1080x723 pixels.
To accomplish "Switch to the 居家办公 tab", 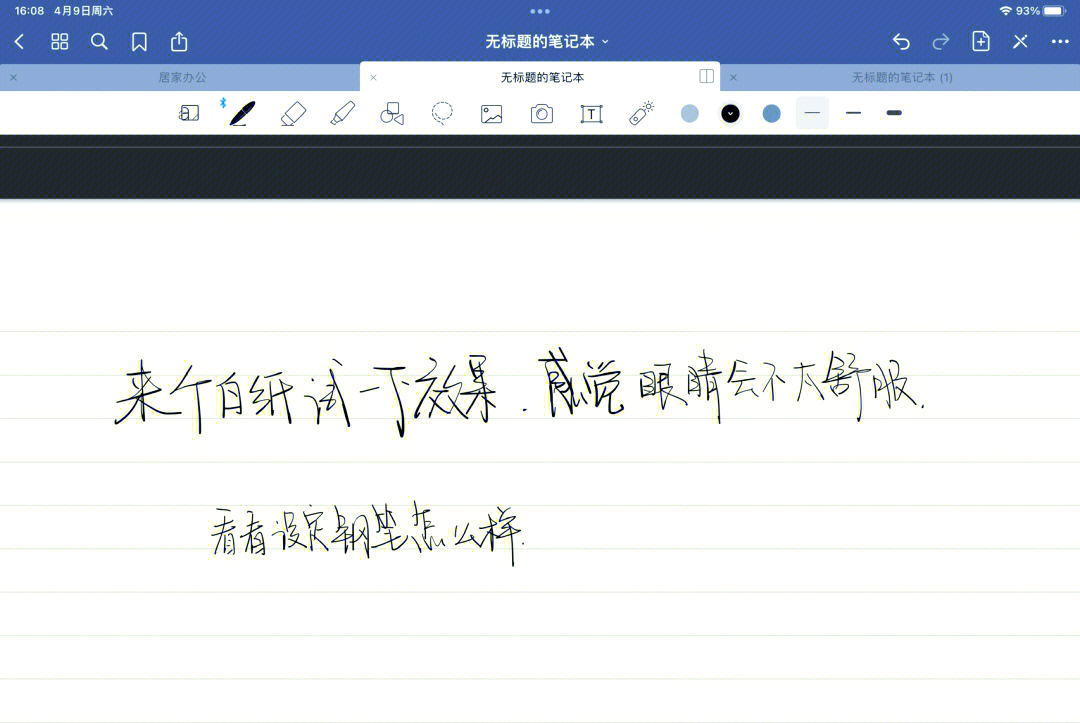I will 180,76.
